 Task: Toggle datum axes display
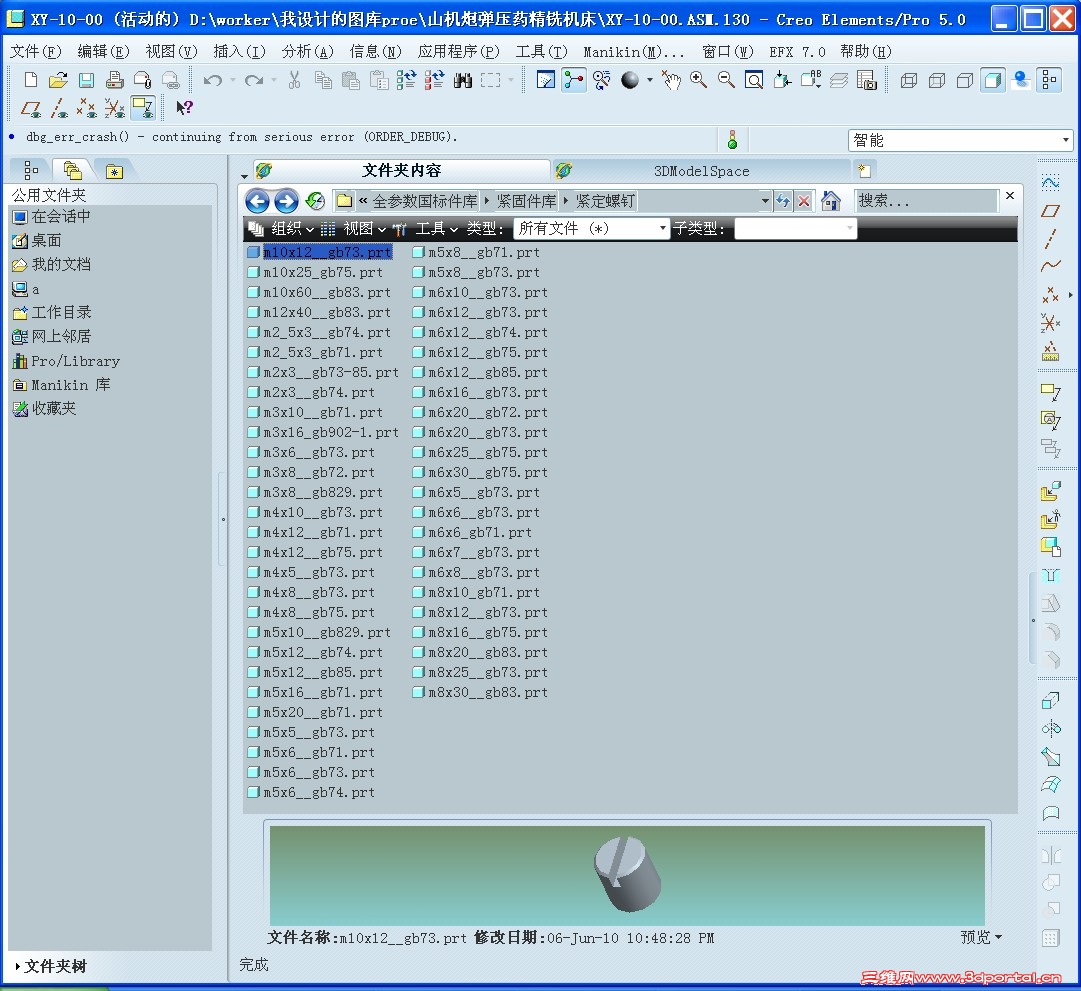click(x=59, y=108)
